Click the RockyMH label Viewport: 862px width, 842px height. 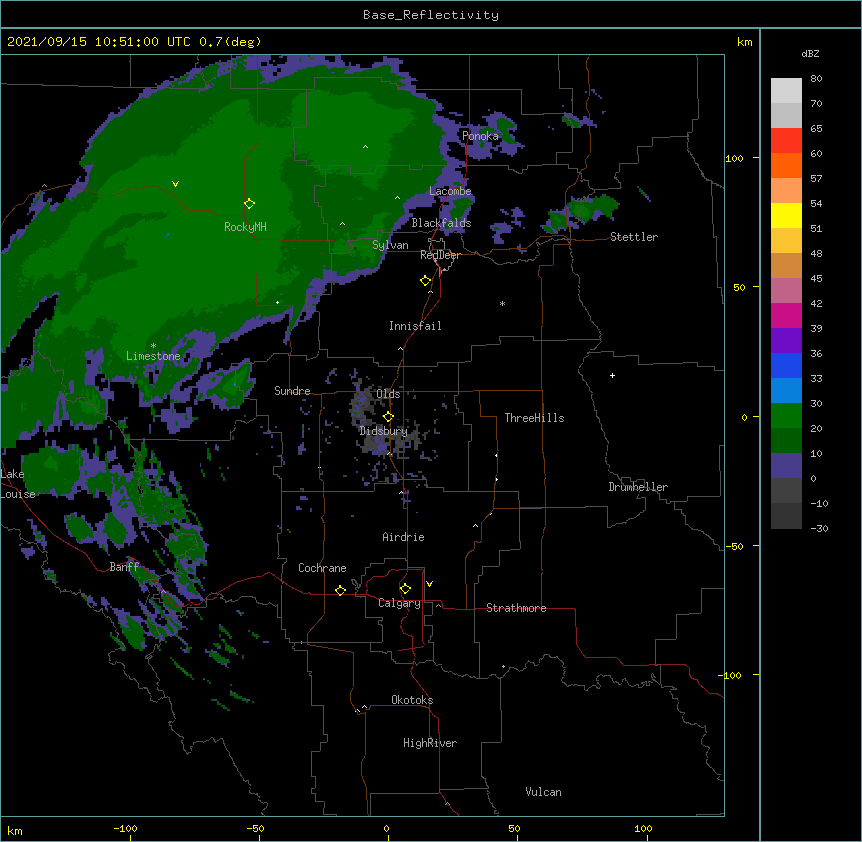point(245,227)
